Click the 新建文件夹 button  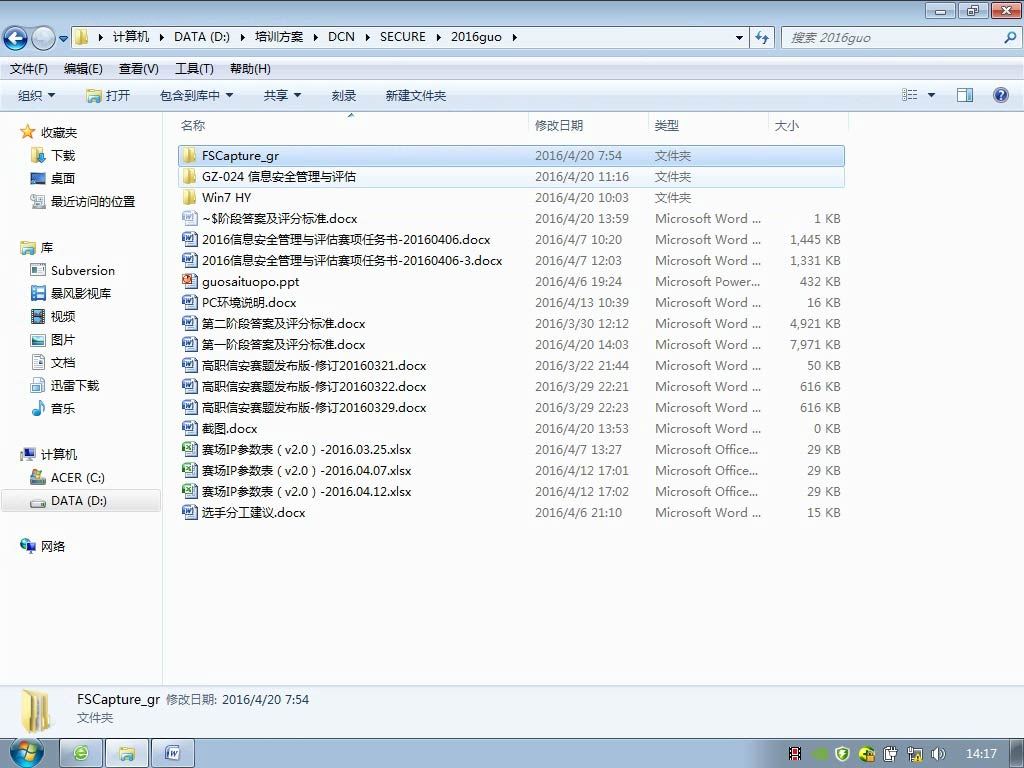pyautogui.click(x=415, y=95)
